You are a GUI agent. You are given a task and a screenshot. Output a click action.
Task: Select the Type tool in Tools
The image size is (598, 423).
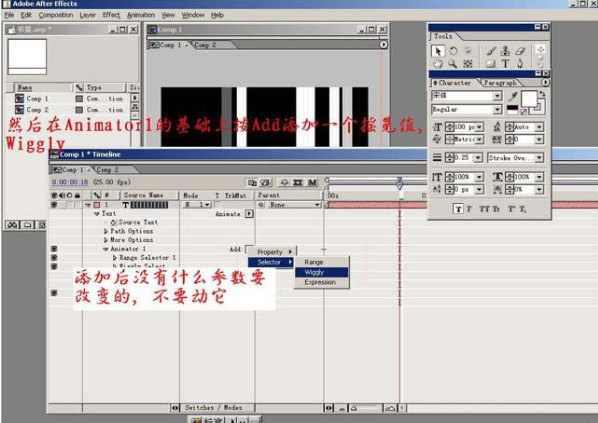tap(505, 64)
